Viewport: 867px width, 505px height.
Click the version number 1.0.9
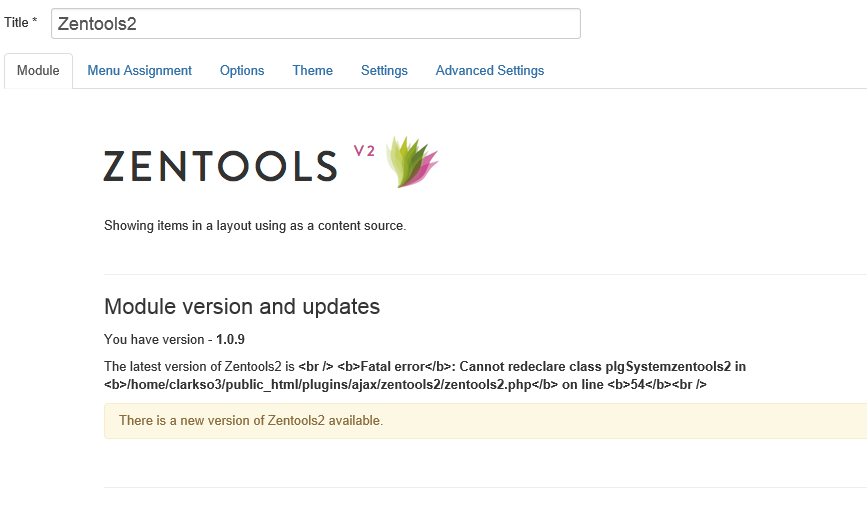[x=230, y=340]
